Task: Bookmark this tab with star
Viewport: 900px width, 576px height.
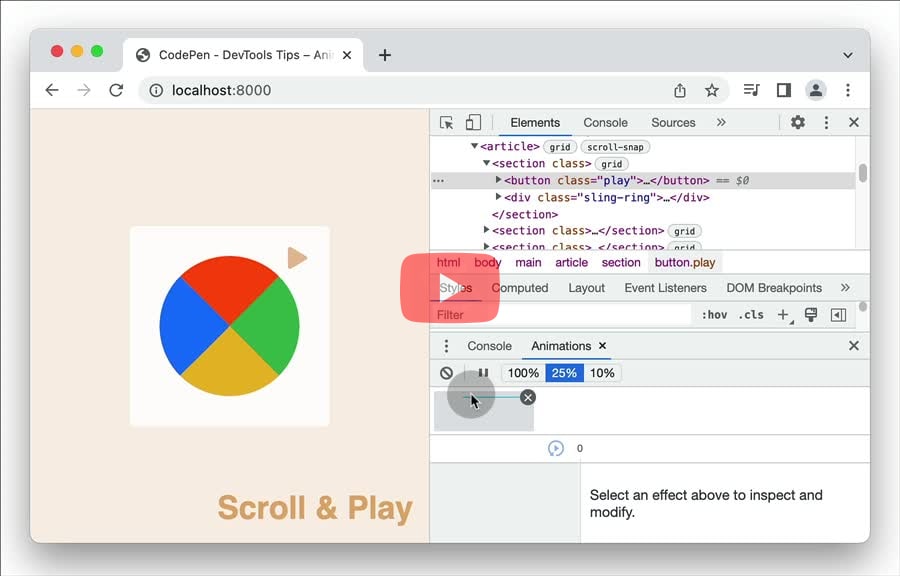Action: tap(712, 90)
